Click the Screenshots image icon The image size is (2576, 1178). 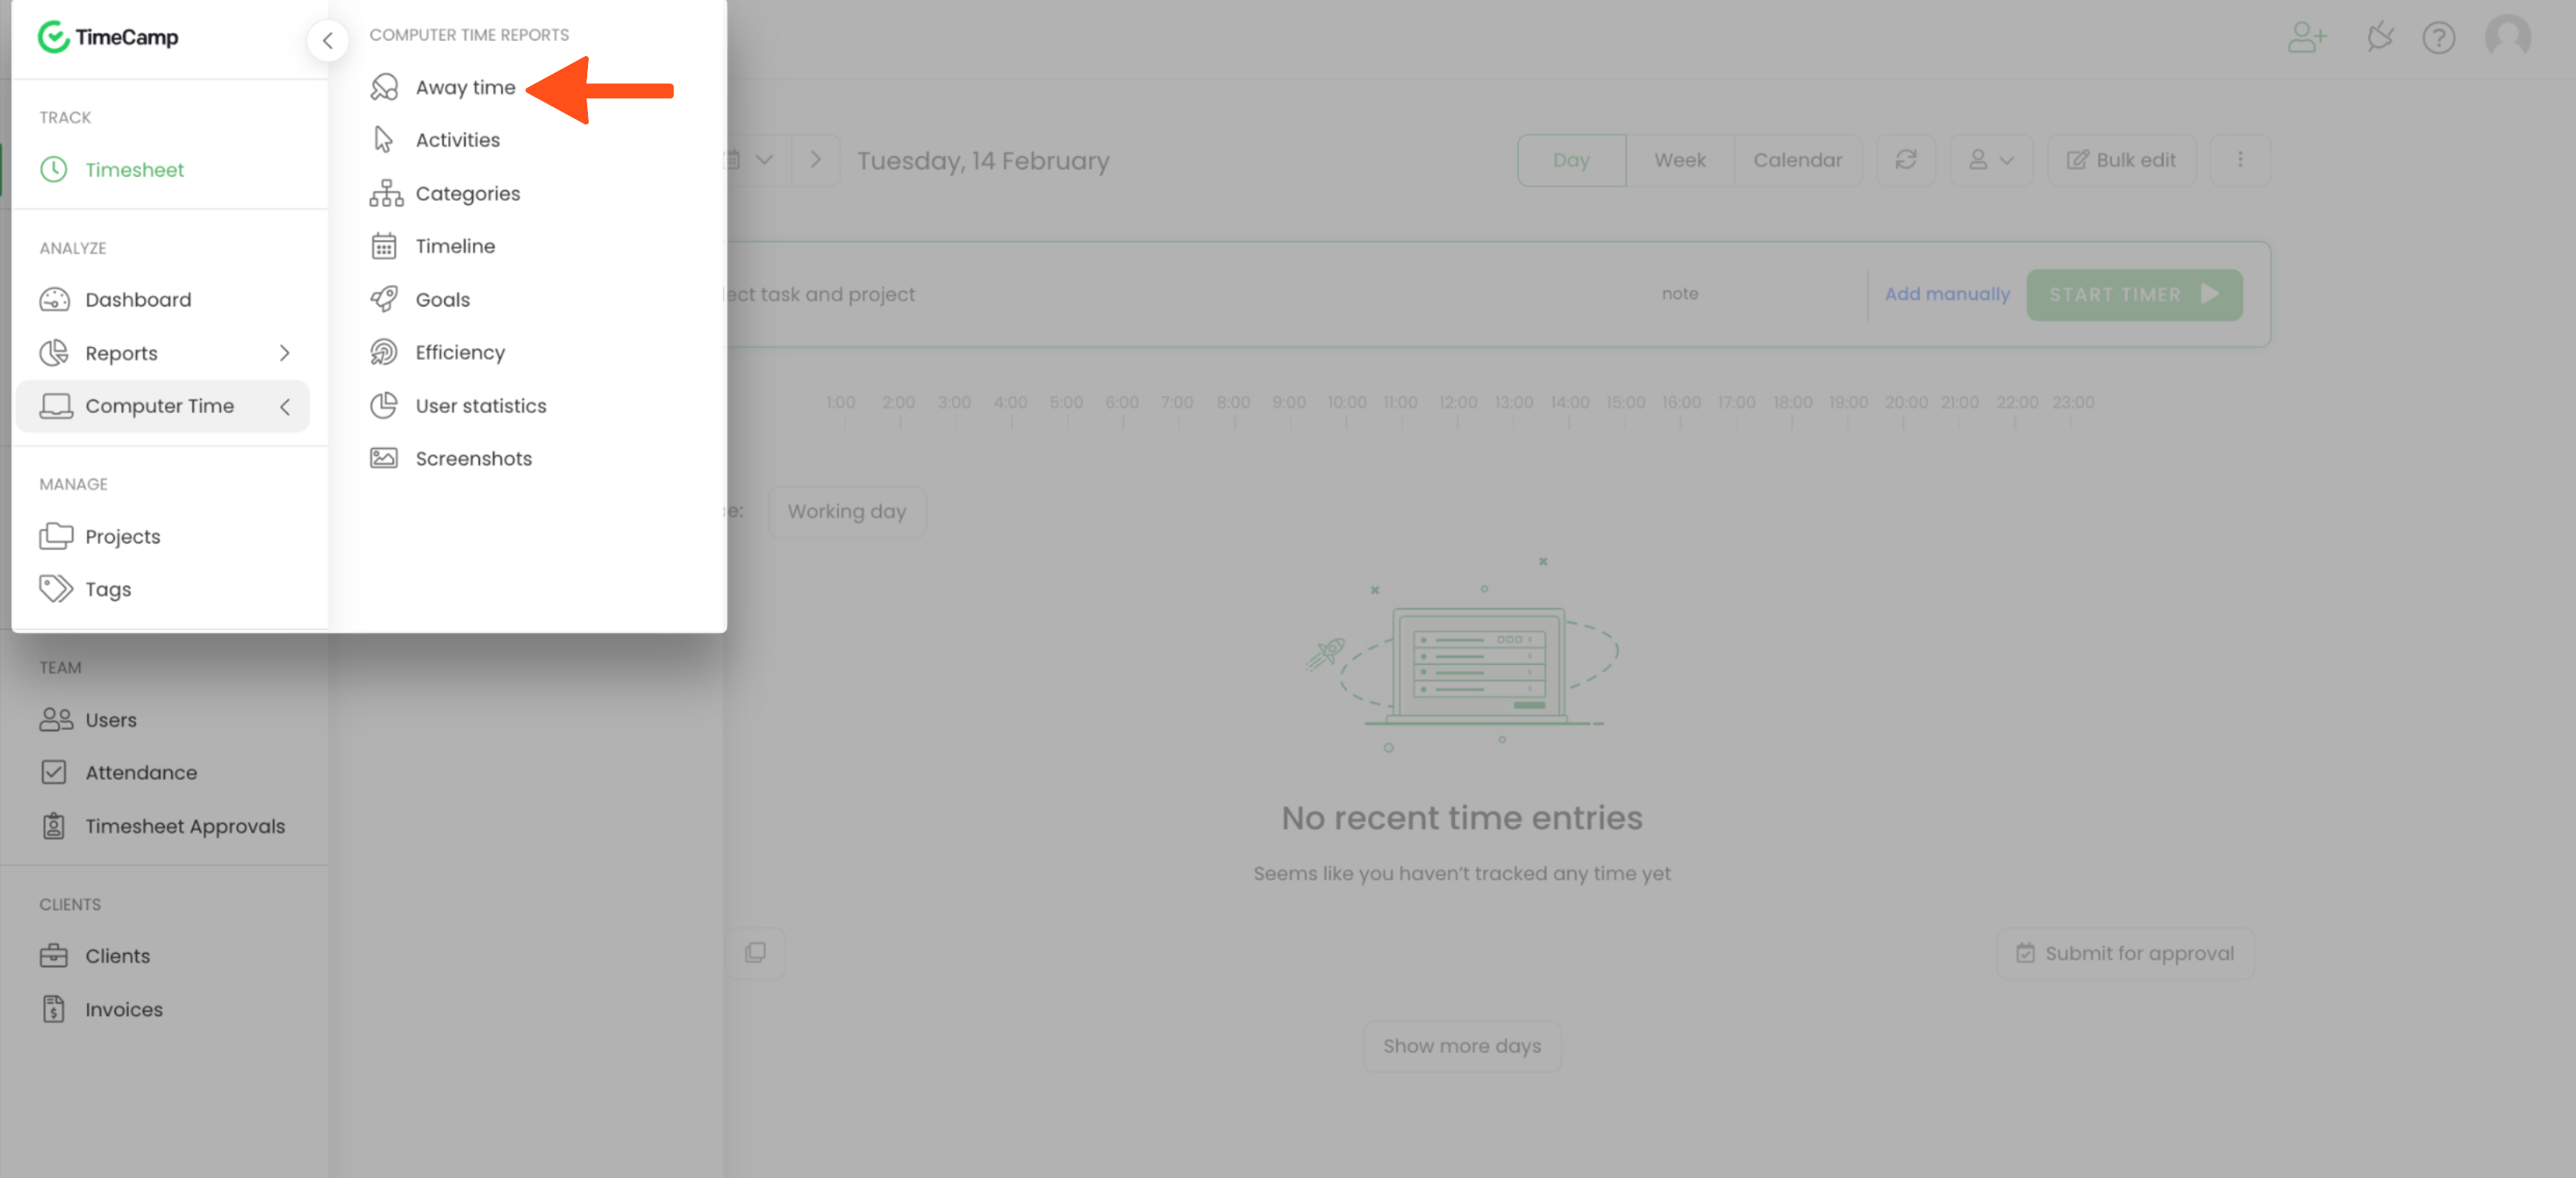pos(384,458)
